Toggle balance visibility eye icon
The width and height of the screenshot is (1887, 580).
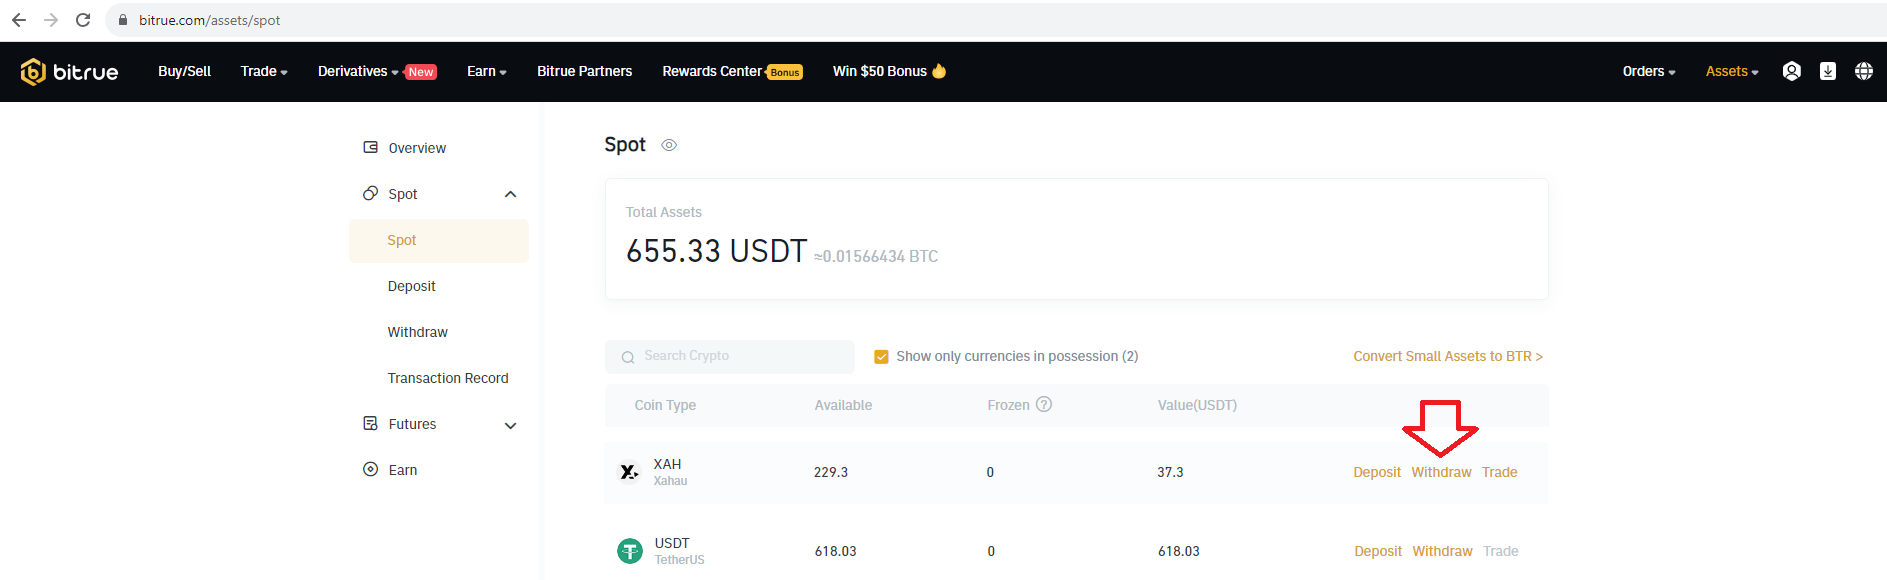tap(669, 146)
